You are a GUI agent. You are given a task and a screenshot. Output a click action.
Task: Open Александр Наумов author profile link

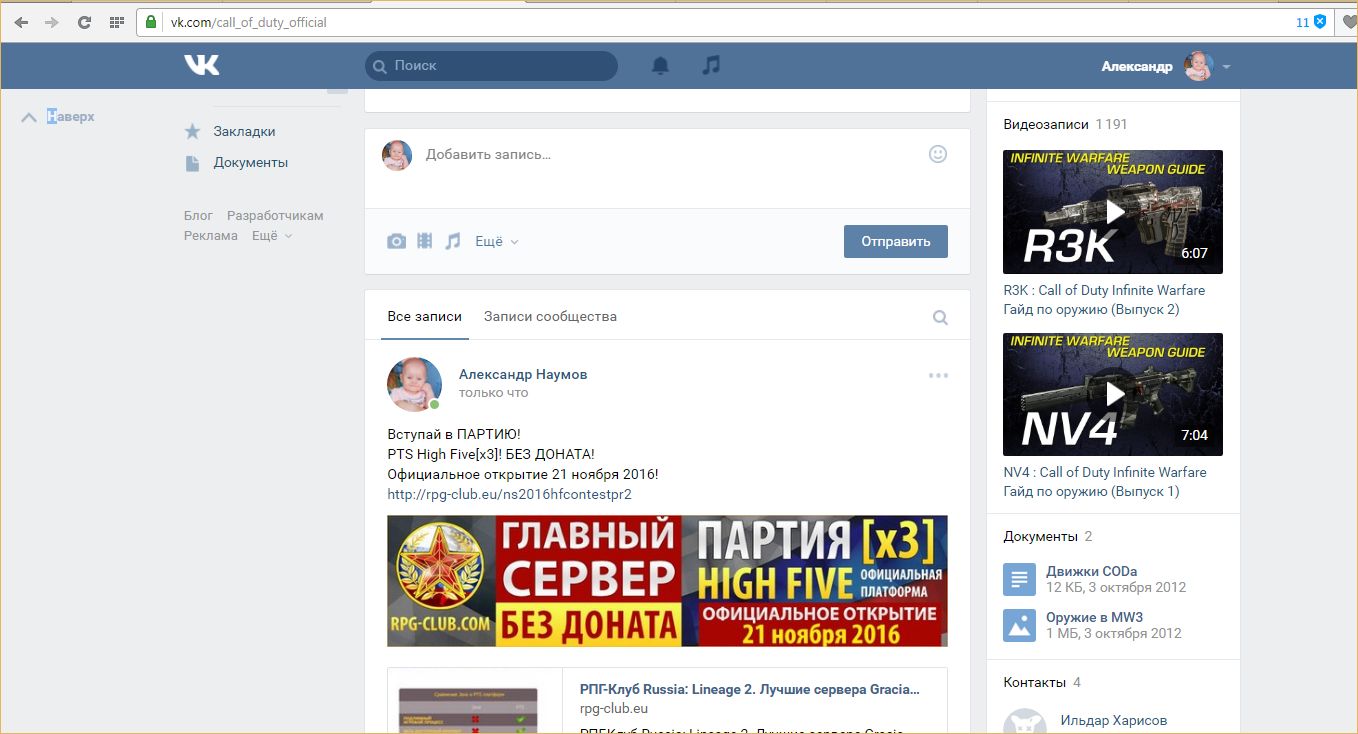tap(523, 374)
